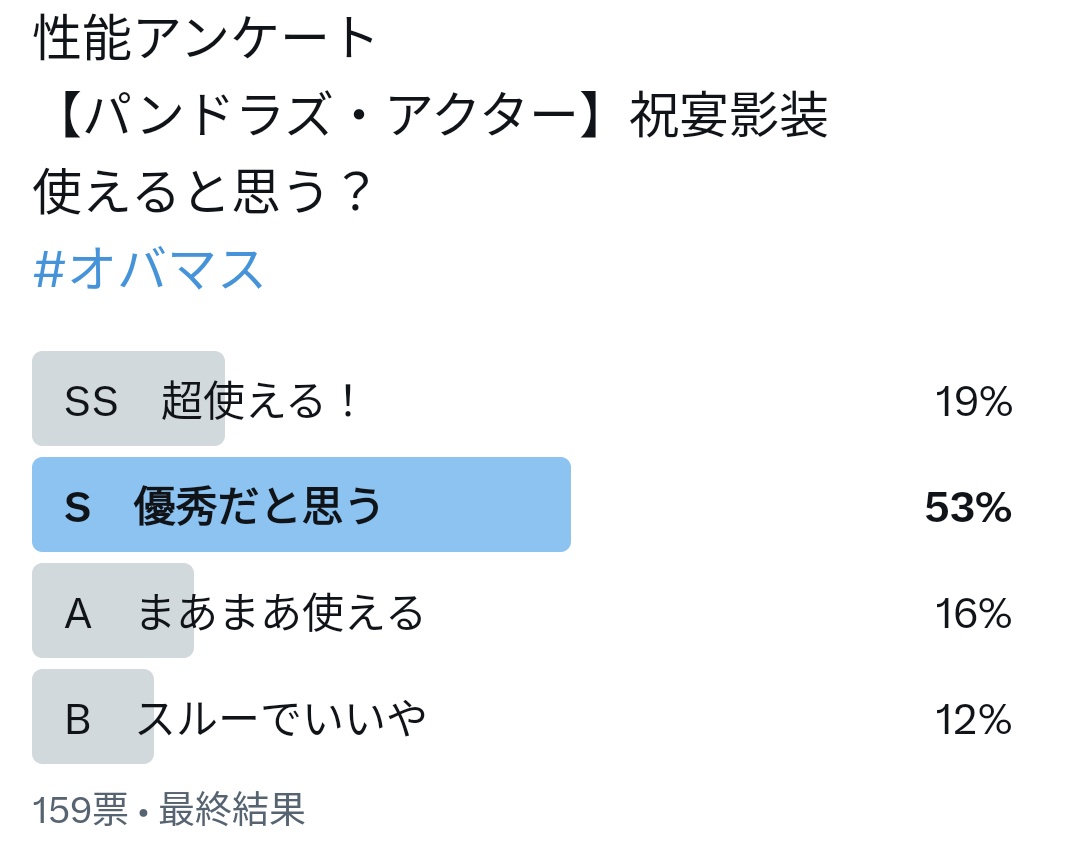
Task: Click the 19% result percentage
Action: tap(973, 401)
